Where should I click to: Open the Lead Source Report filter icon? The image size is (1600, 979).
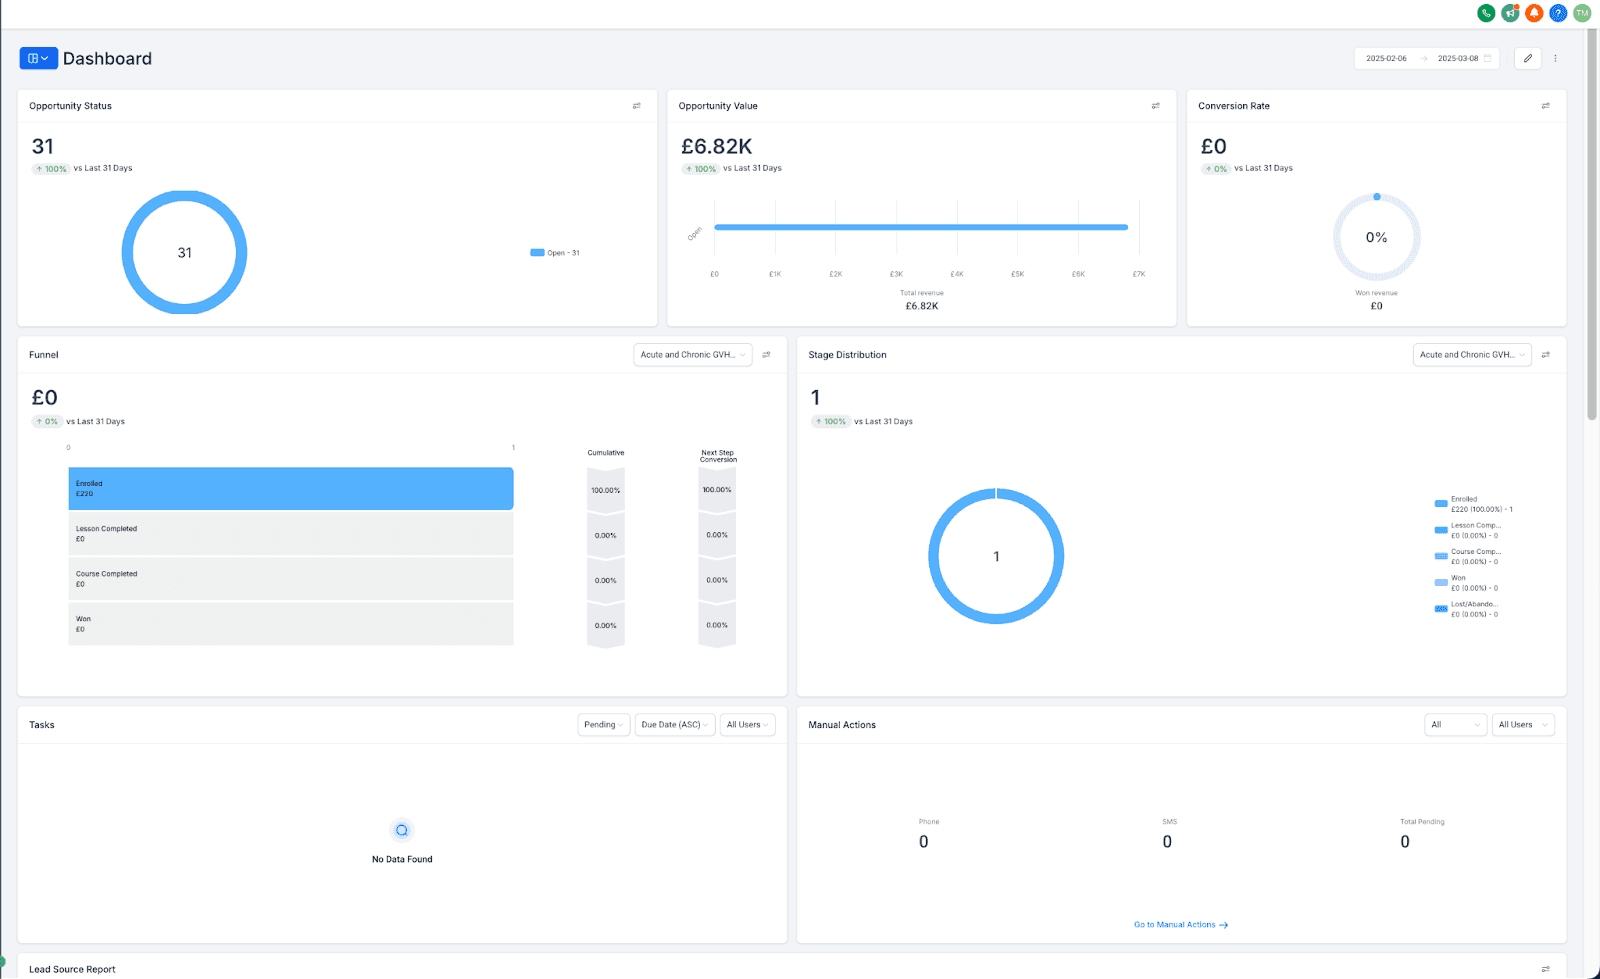(x=1546, y=969)
